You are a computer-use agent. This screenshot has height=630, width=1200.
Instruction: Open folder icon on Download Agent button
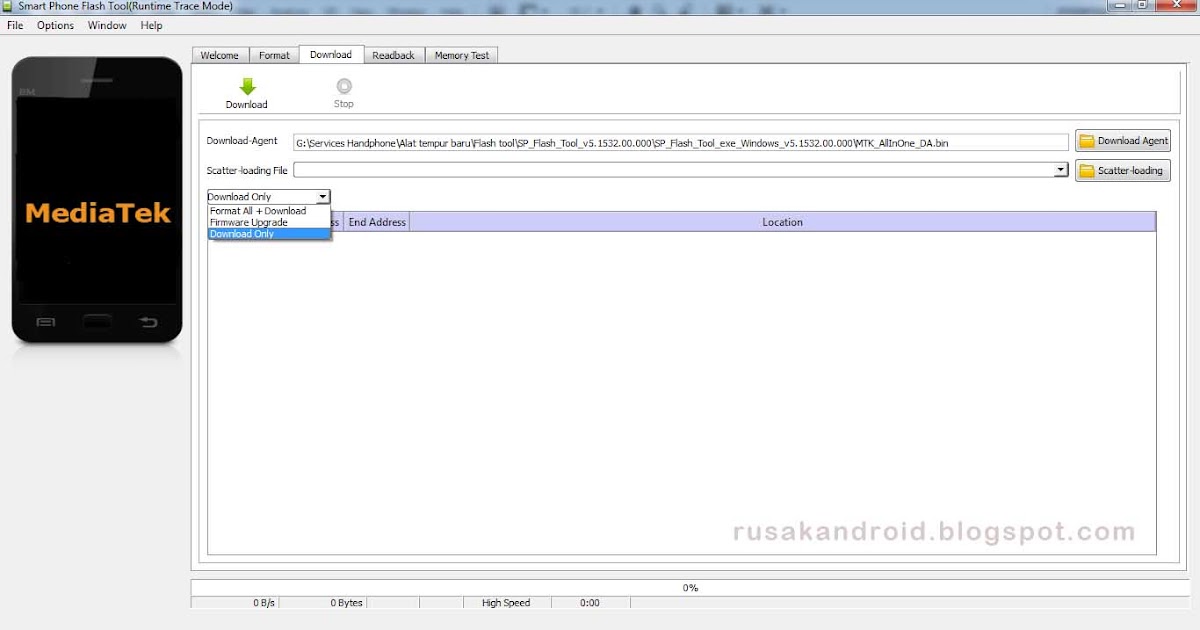(x=1087, y=140)
